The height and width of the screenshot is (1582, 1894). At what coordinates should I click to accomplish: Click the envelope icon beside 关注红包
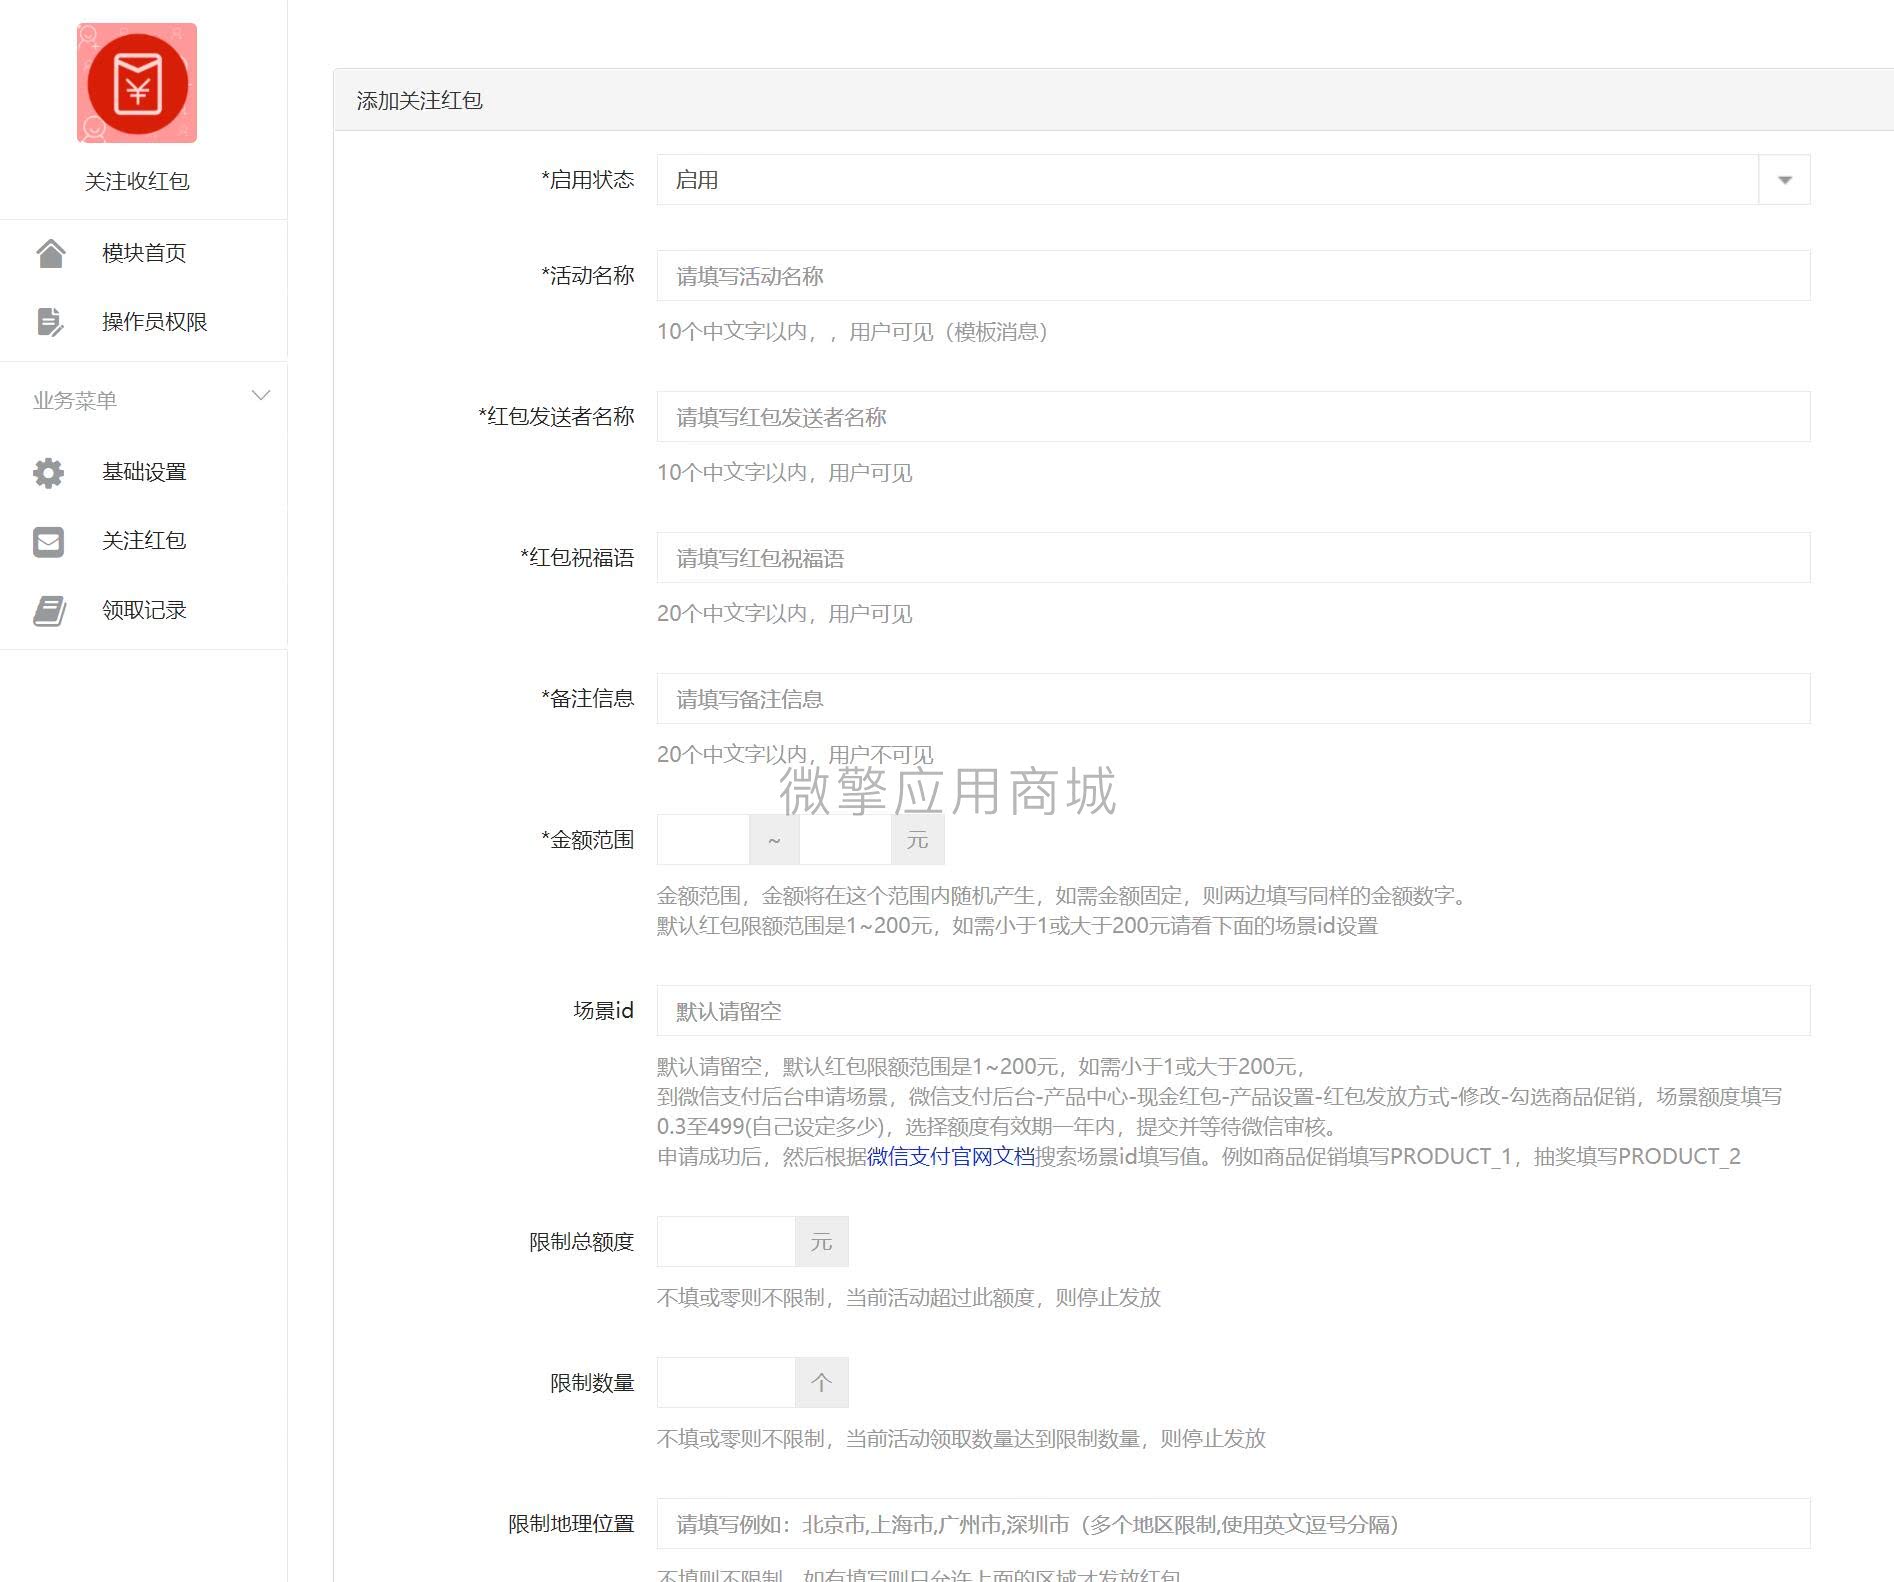pos(48,541)
